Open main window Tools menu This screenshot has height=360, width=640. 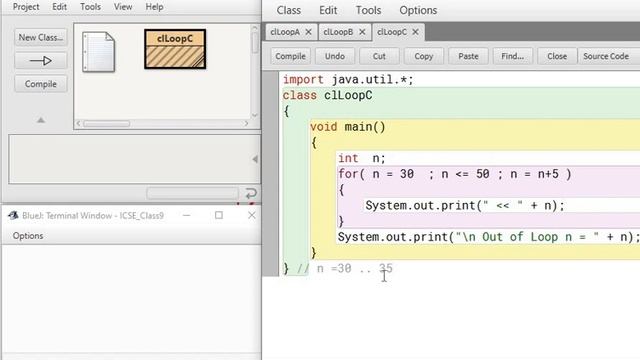pos(90,7)
